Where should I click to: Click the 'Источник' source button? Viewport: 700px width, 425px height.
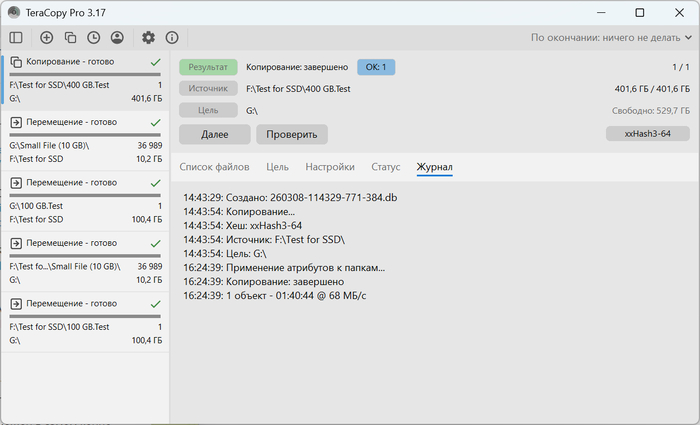pyautogui.click(x=208, y=88)
